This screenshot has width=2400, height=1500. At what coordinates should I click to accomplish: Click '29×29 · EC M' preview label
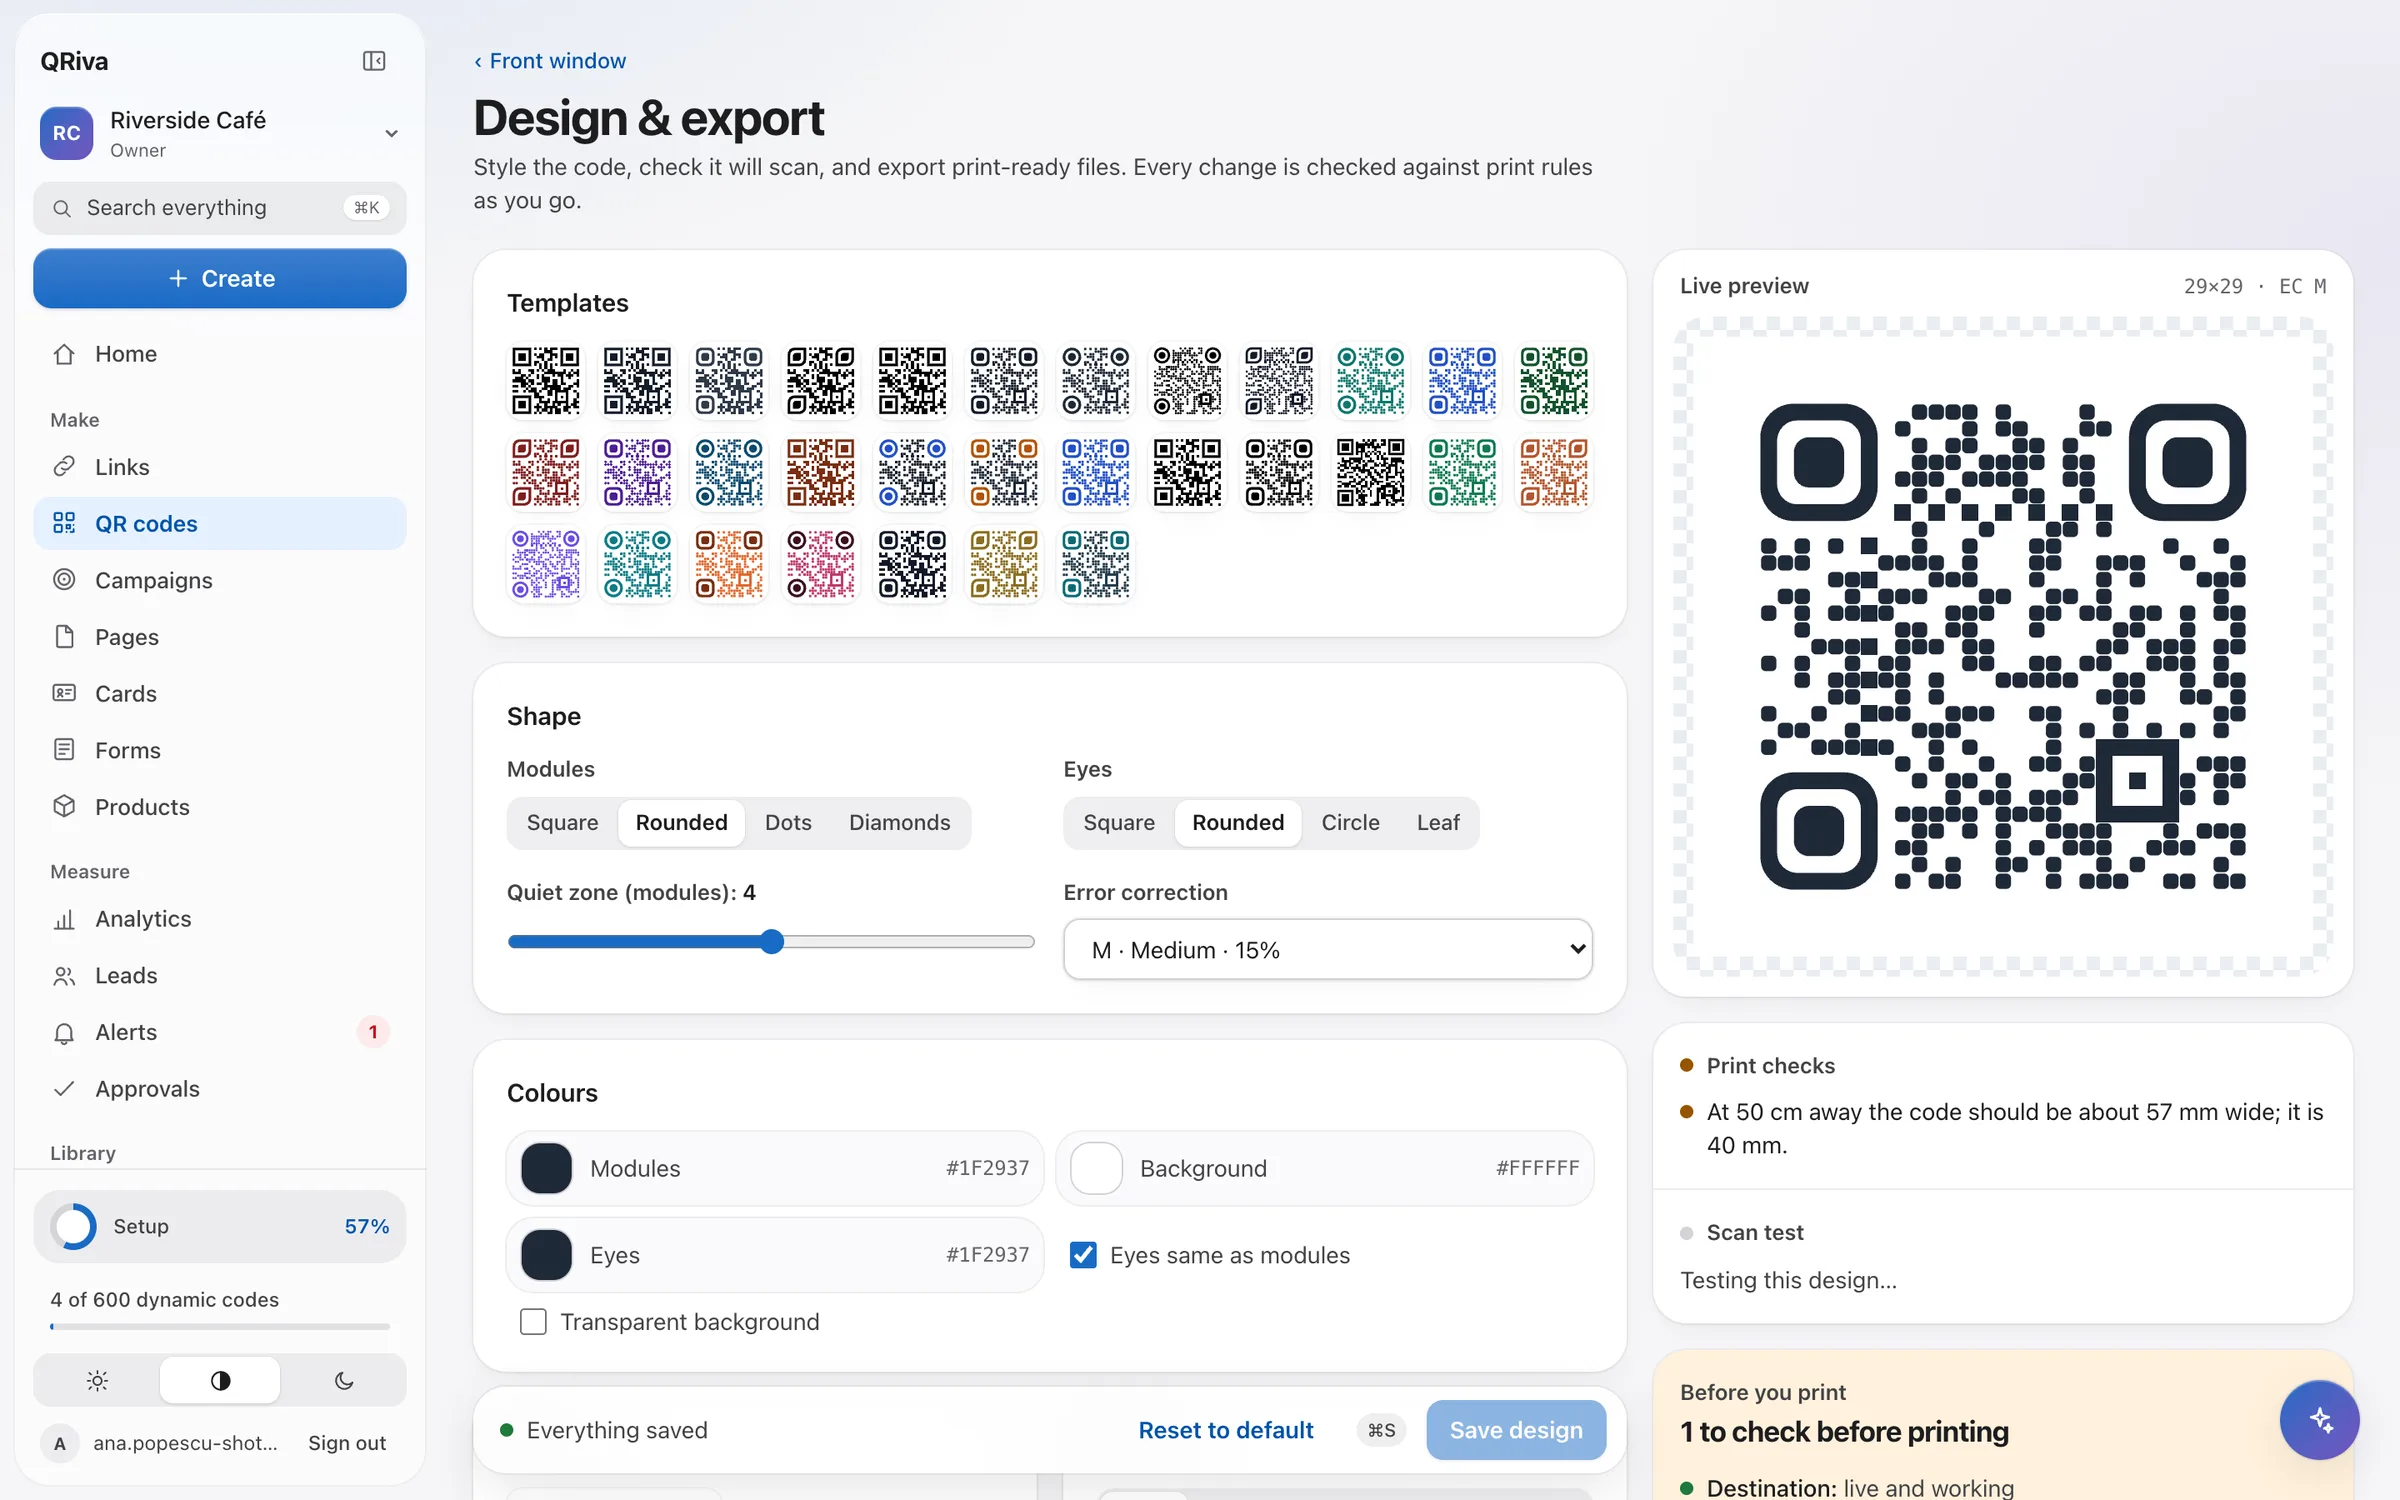(2254, 286)
